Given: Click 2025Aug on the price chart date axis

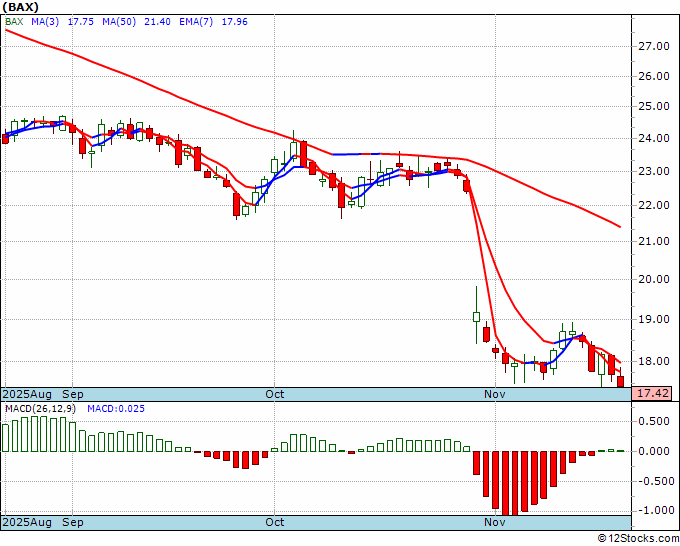Looking at the screenshot, I should 27,394.
